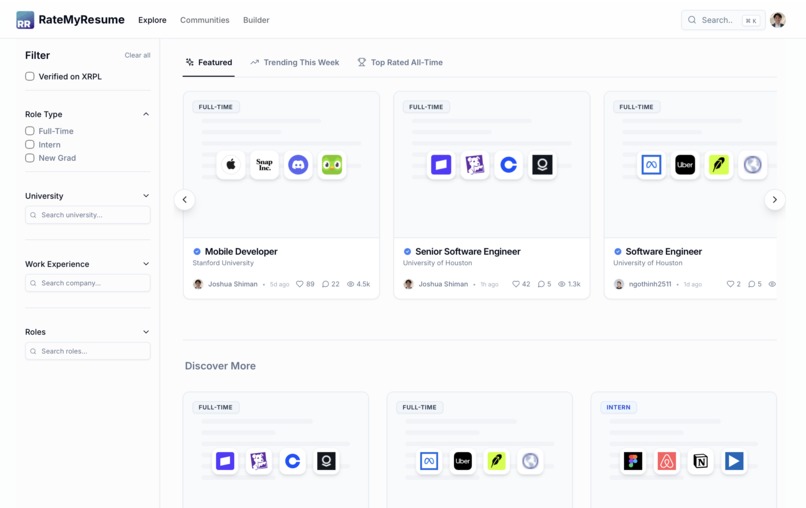Click the Meta logo on Software Engineer card
This screenshot has height=508, width=806.
click(x=651, y=165)
